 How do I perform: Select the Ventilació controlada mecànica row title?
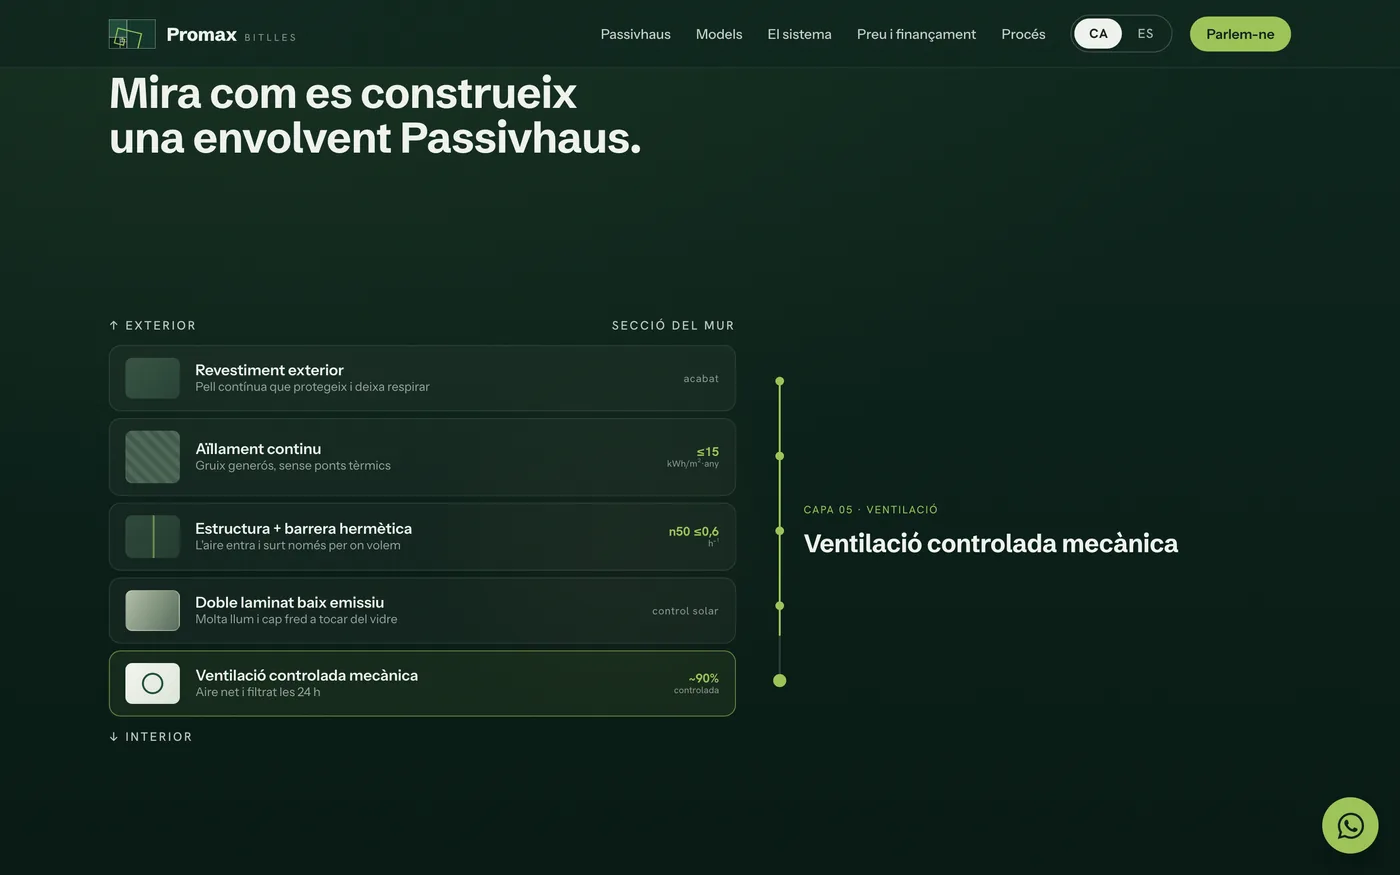(x=307, y=675)
